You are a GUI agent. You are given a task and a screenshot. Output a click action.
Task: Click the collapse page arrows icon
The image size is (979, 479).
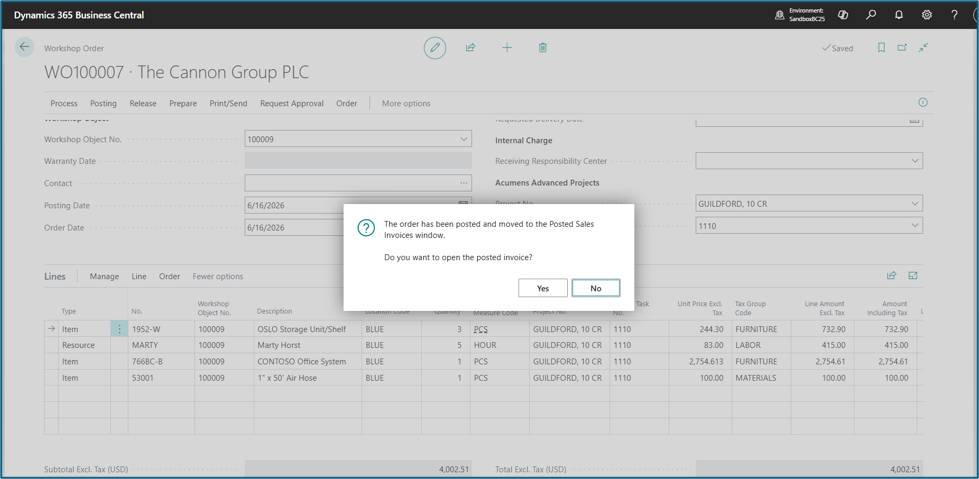coord(923,47)
